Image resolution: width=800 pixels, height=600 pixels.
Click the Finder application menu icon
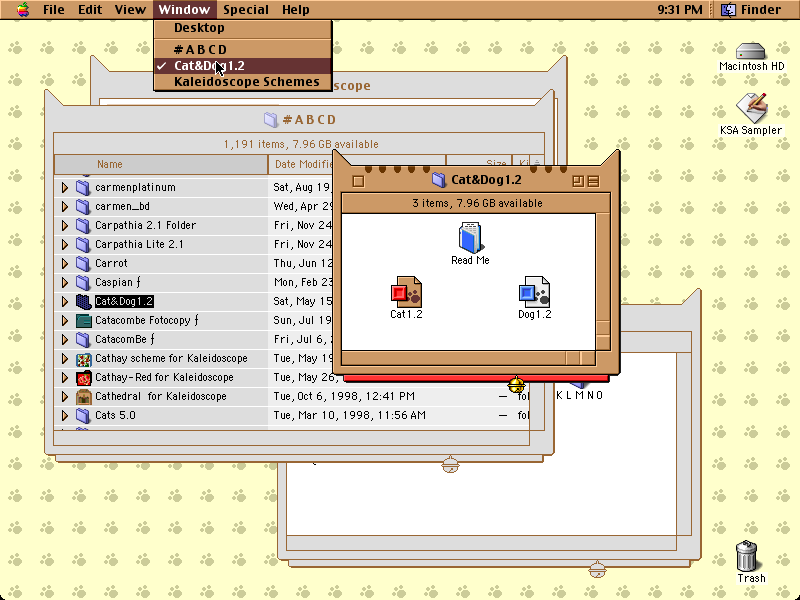tap(728, 10)
